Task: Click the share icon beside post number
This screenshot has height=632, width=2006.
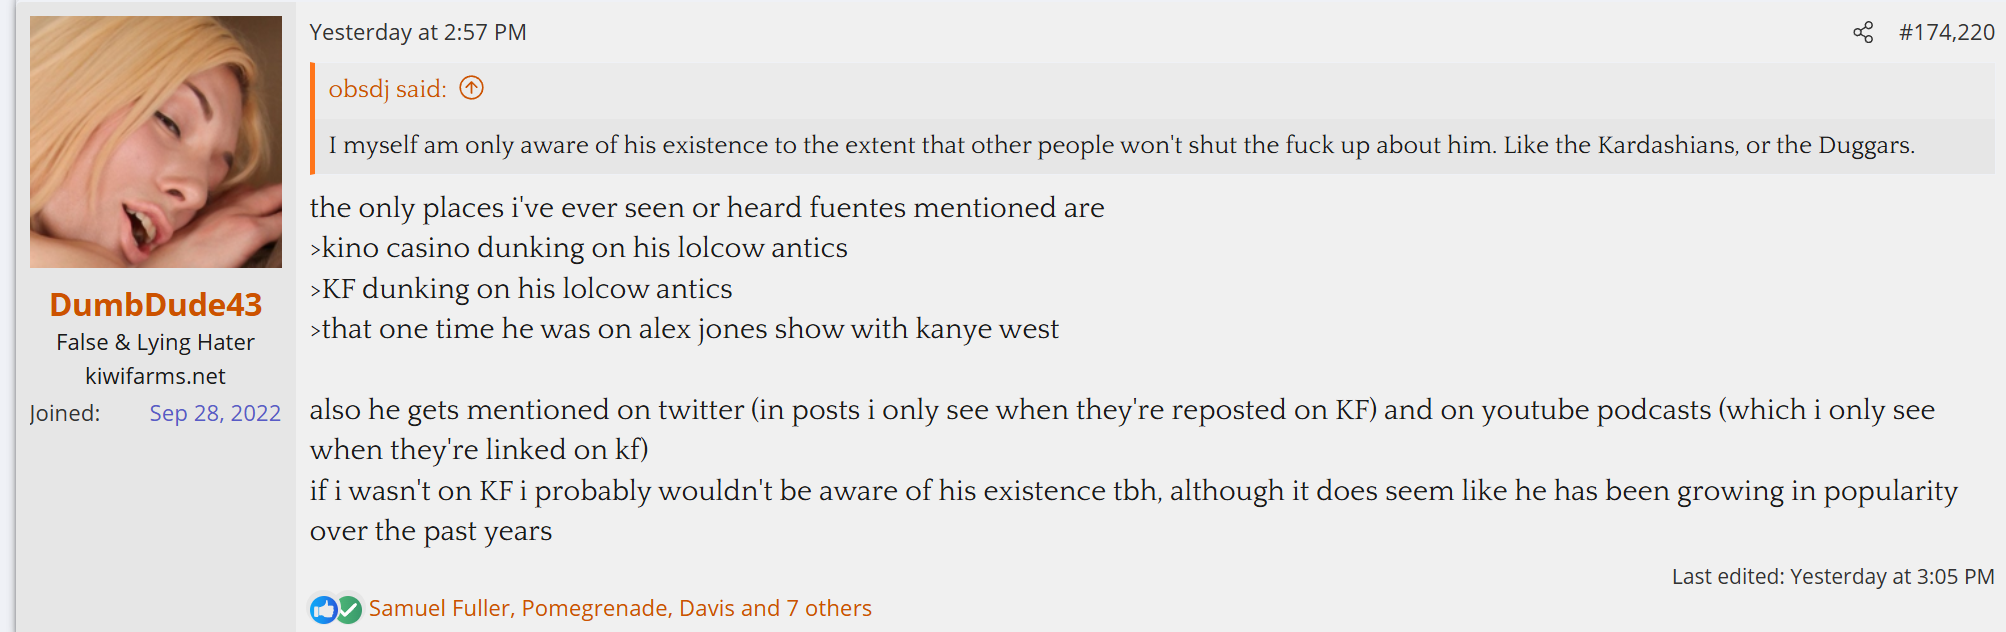Action: (1862, 33)
